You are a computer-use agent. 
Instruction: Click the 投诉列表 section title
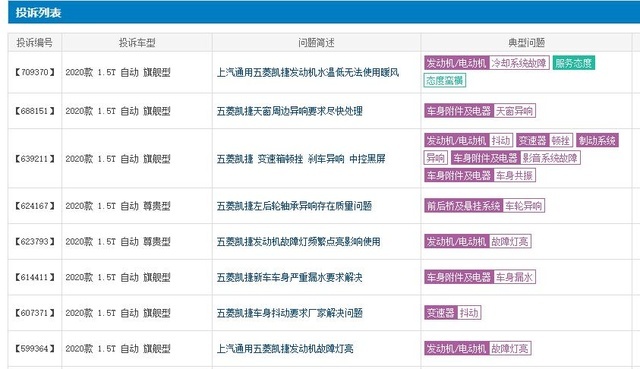click(x=38, y=13)
